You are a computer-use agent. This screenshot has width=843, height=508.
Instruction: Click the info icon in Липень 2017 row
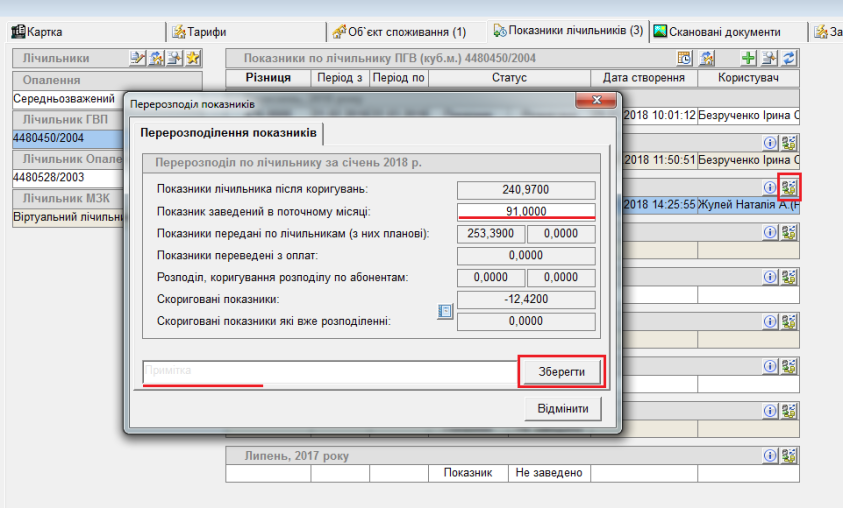coord(770,456)
